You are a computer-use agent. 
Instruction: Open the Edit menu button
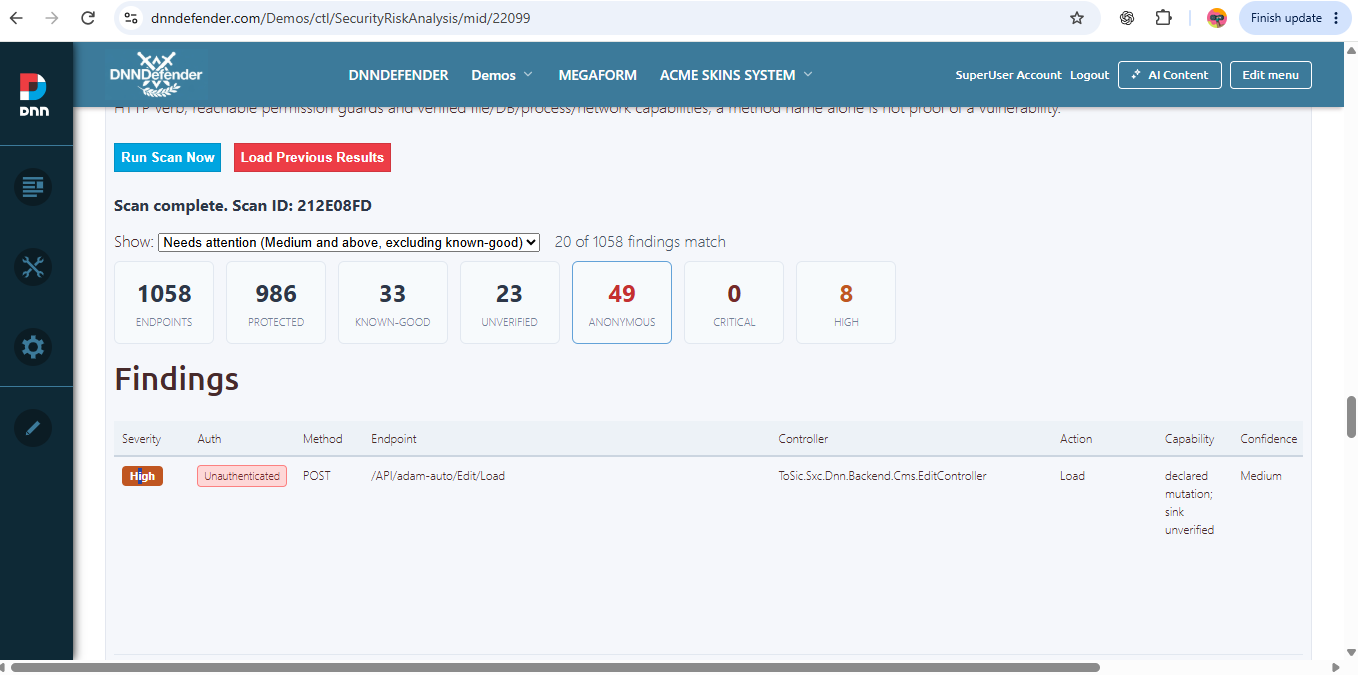point(1270,75)
